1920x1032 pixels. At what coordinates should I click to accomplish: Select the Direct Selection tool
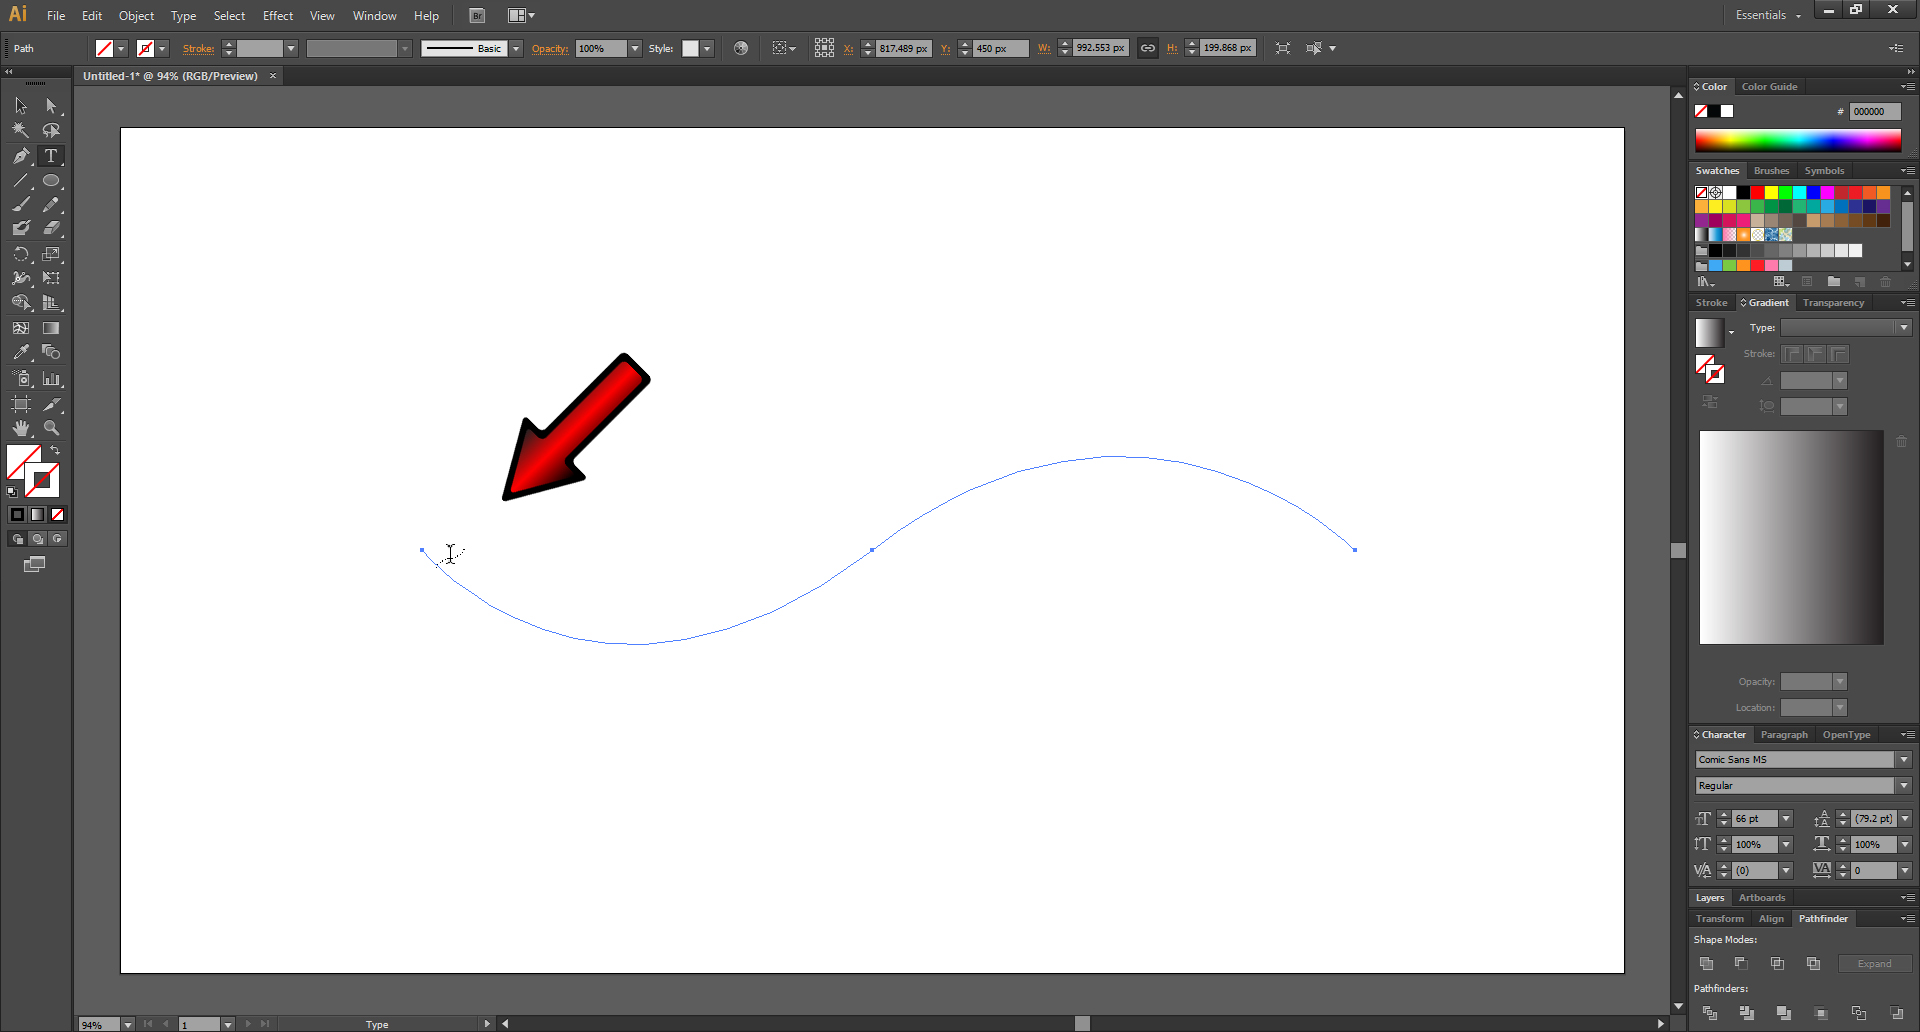pos(51,106)
